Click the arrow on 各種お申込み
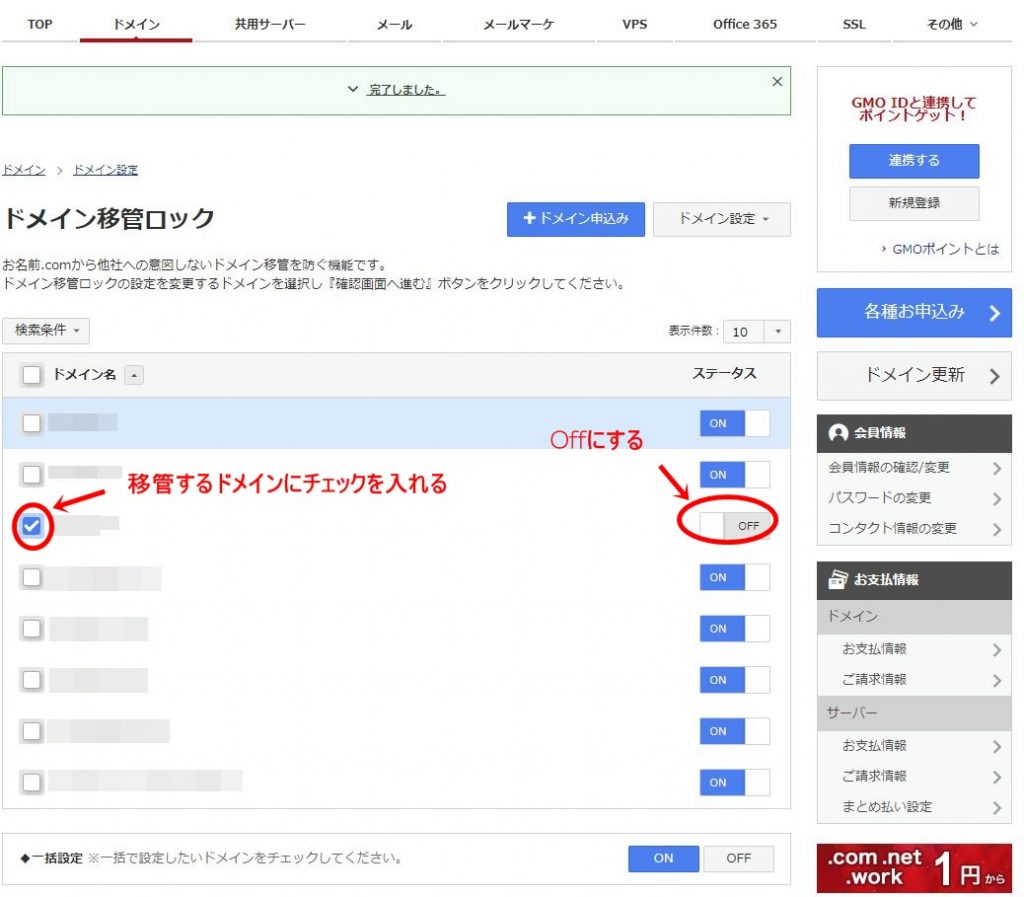 tap(994, 313)
